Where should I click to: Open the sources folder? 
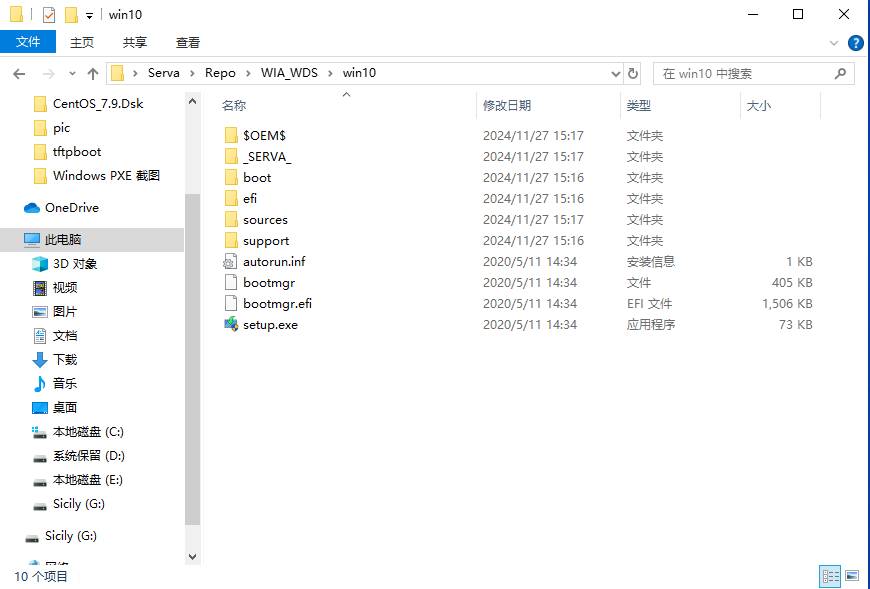[264, 219]
